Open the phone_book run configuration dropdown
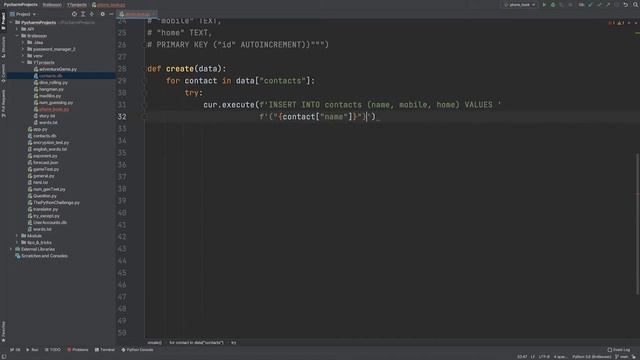This screenshot has width=640, height=360. coord(520,4)
